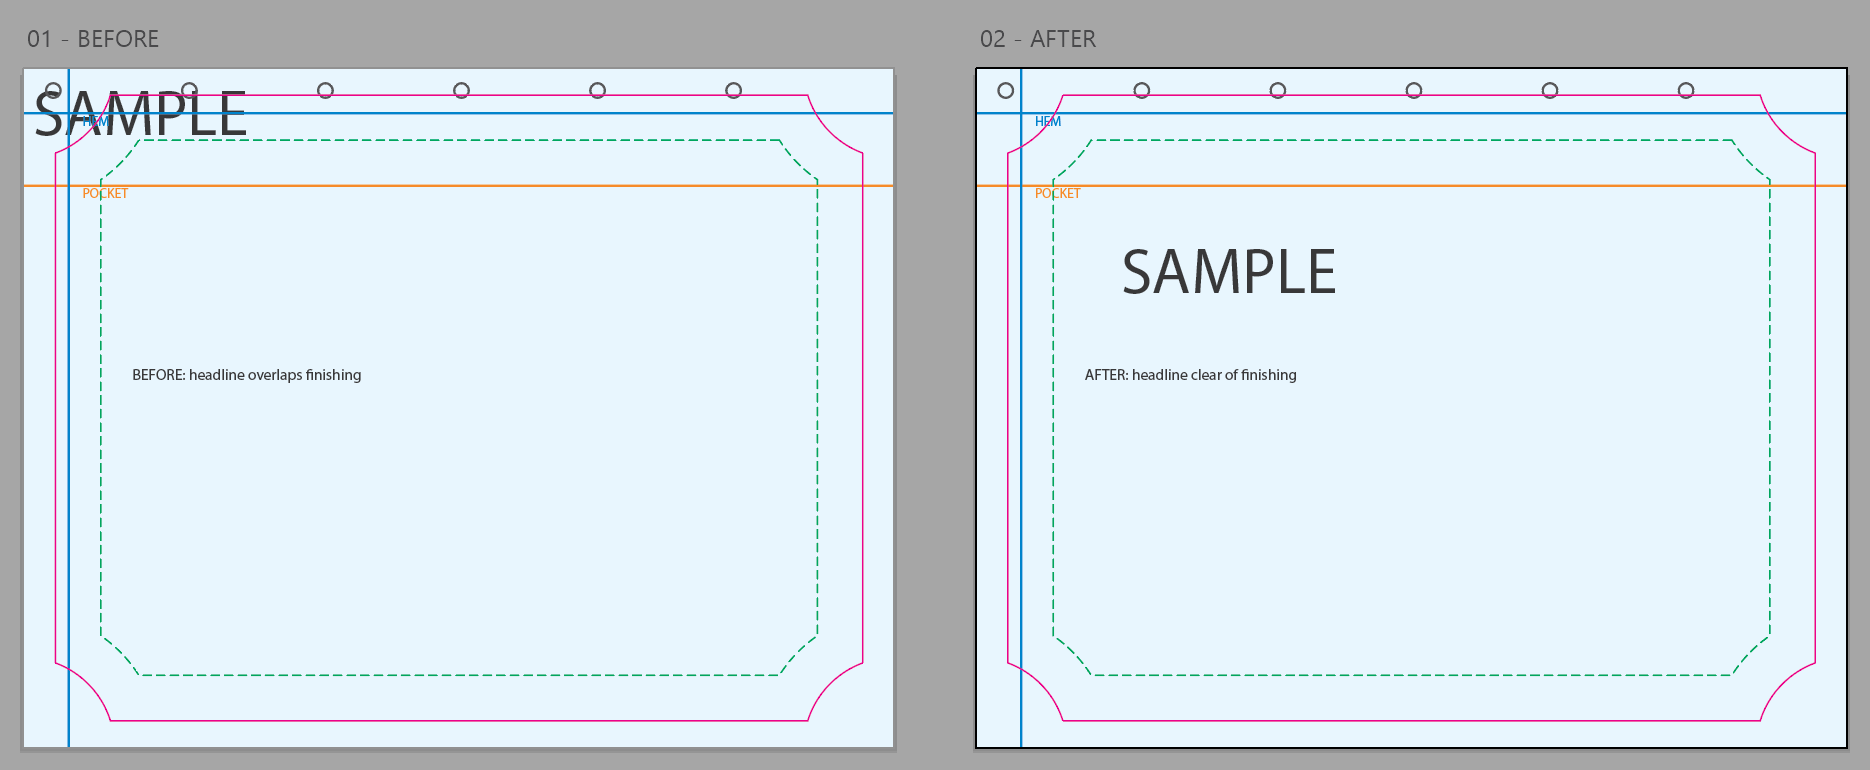Click the HEM label in the AFTER artboard
This screenshot has height=770, width=1870.
coord(1048,122)
